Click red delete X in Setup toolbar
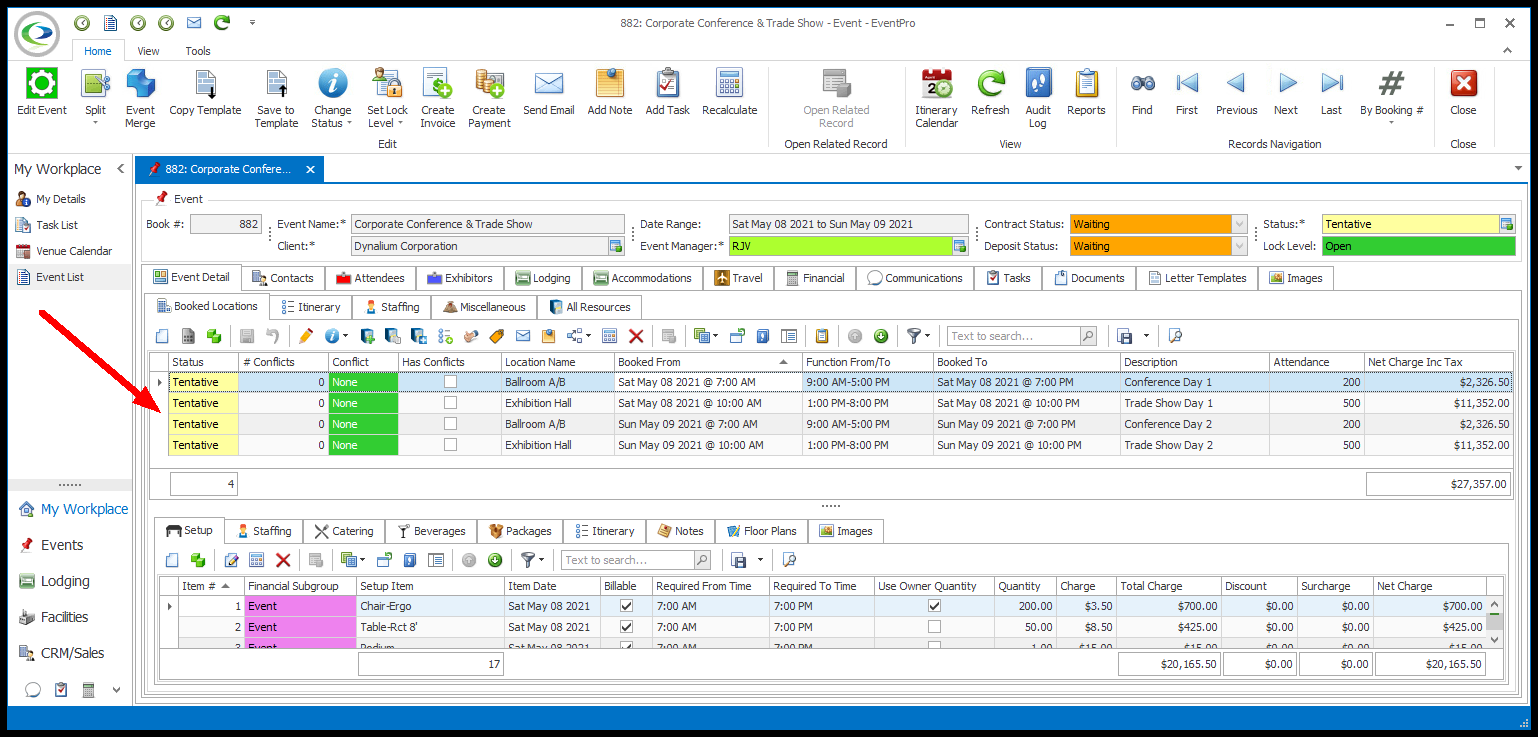Screen dimensions: 1538x737 tap(283, 560)
